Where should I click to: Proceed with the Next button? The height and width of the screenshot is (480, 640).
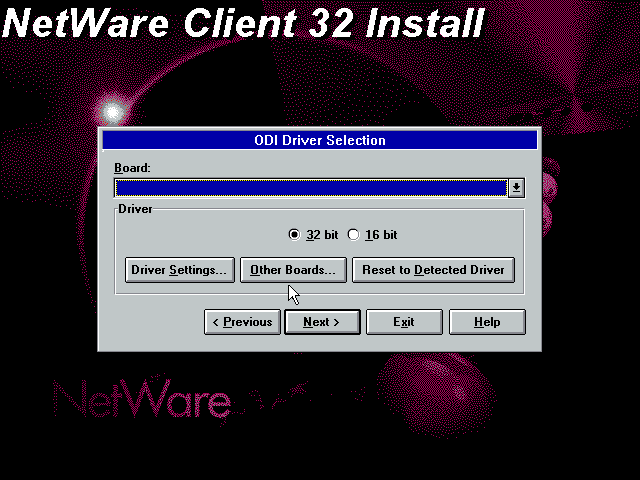point(322,322)
